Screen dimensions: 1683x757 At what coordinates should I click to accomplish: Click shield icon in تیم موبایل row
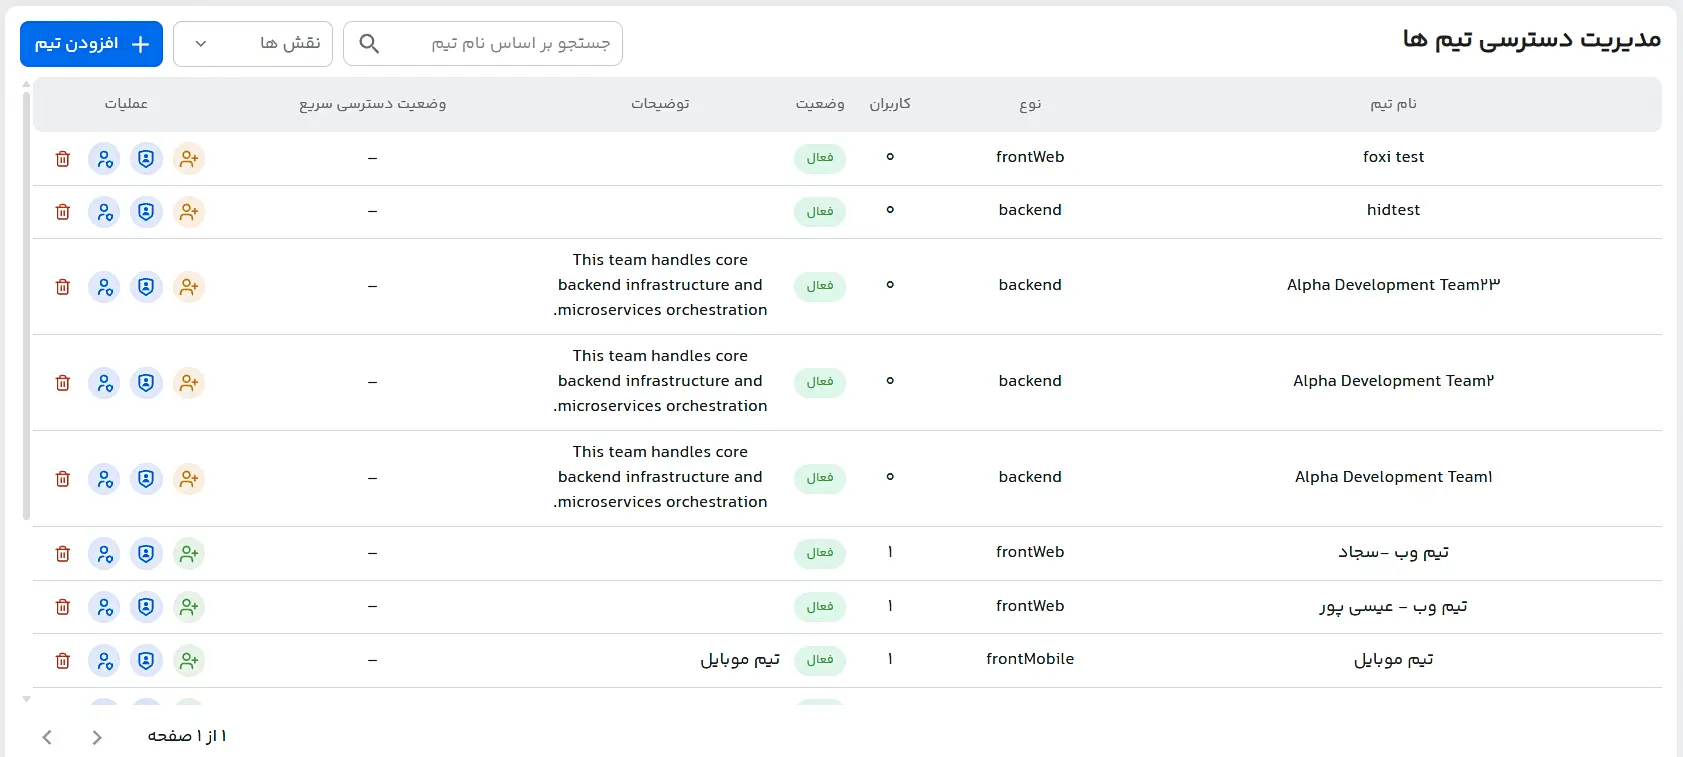[146, 661]
